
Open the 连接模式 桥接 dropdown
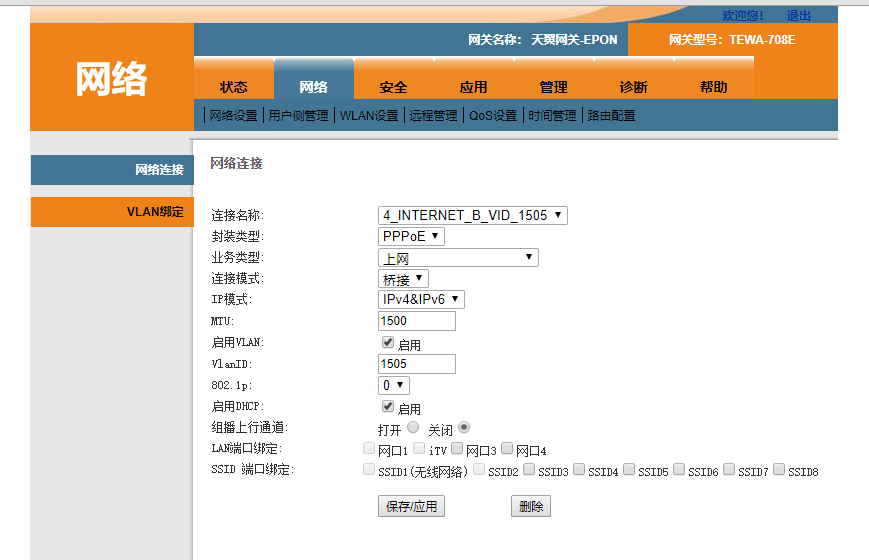pyautogui.click(x=403, y=278)
